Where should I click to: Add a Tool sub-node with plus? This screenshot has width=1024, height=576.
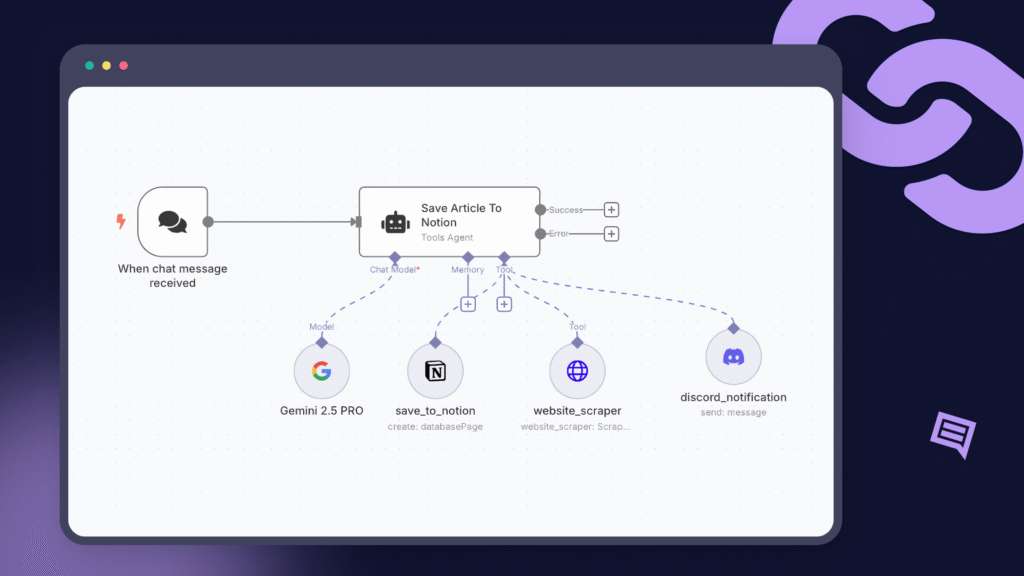(504, 304)
